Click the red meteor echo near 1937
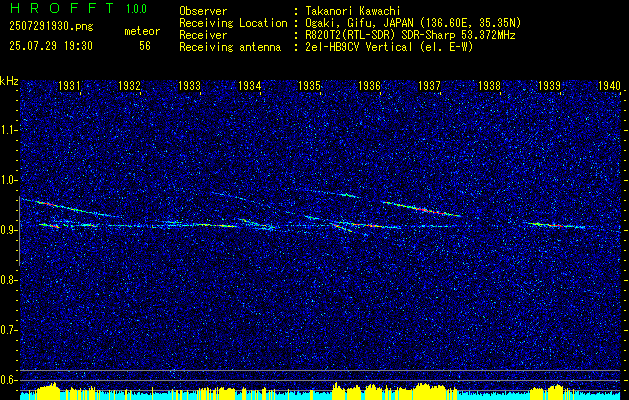 (x=422, y=209)
